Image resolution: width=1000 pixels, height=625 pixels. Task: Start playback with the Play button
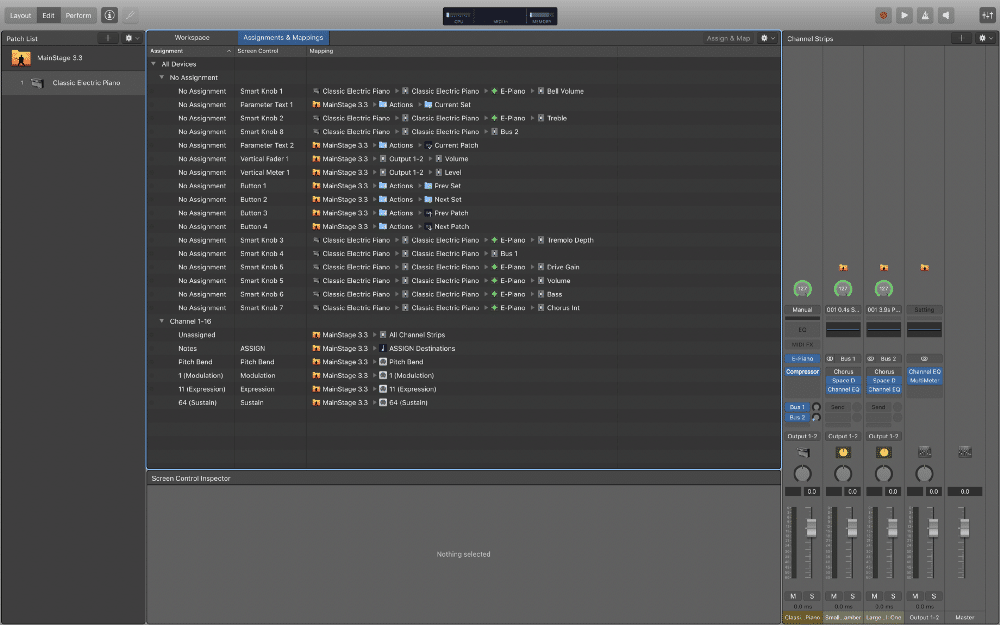coord(904,15)
